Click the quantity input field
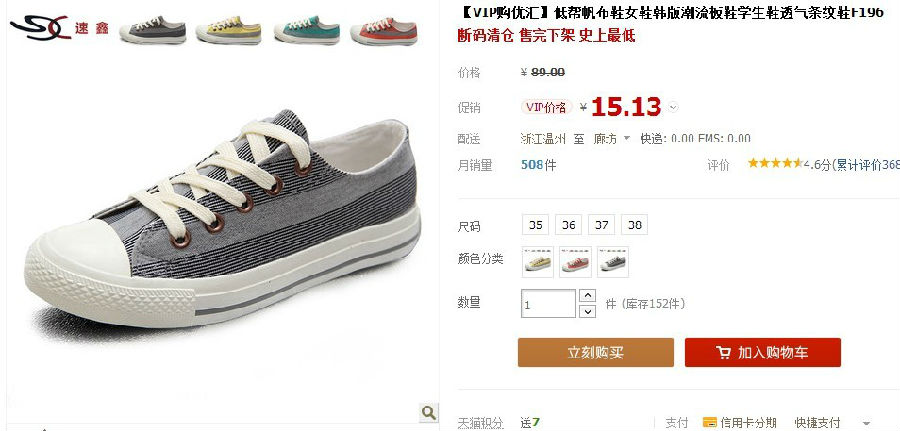Image resolution: width=900 pixels, height=431 pixels. pyautogui.click(x=548, y=304)
